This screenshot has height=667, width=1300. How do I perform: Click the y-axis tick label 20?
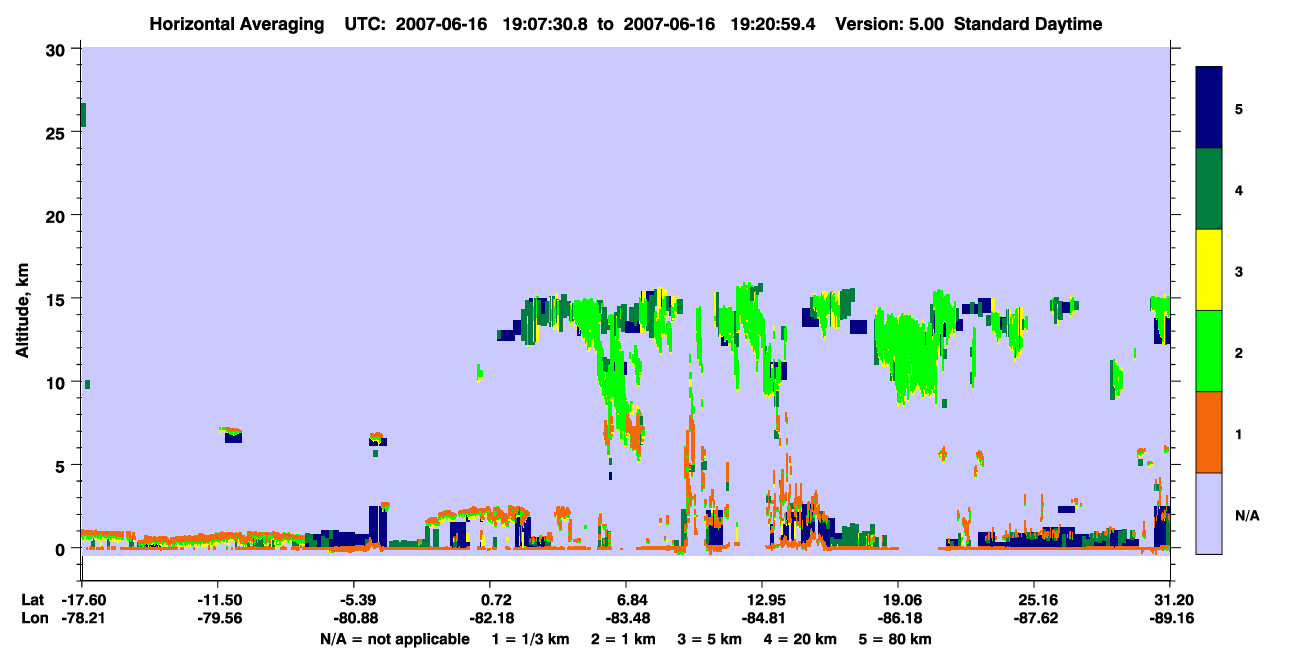[57, 216]
